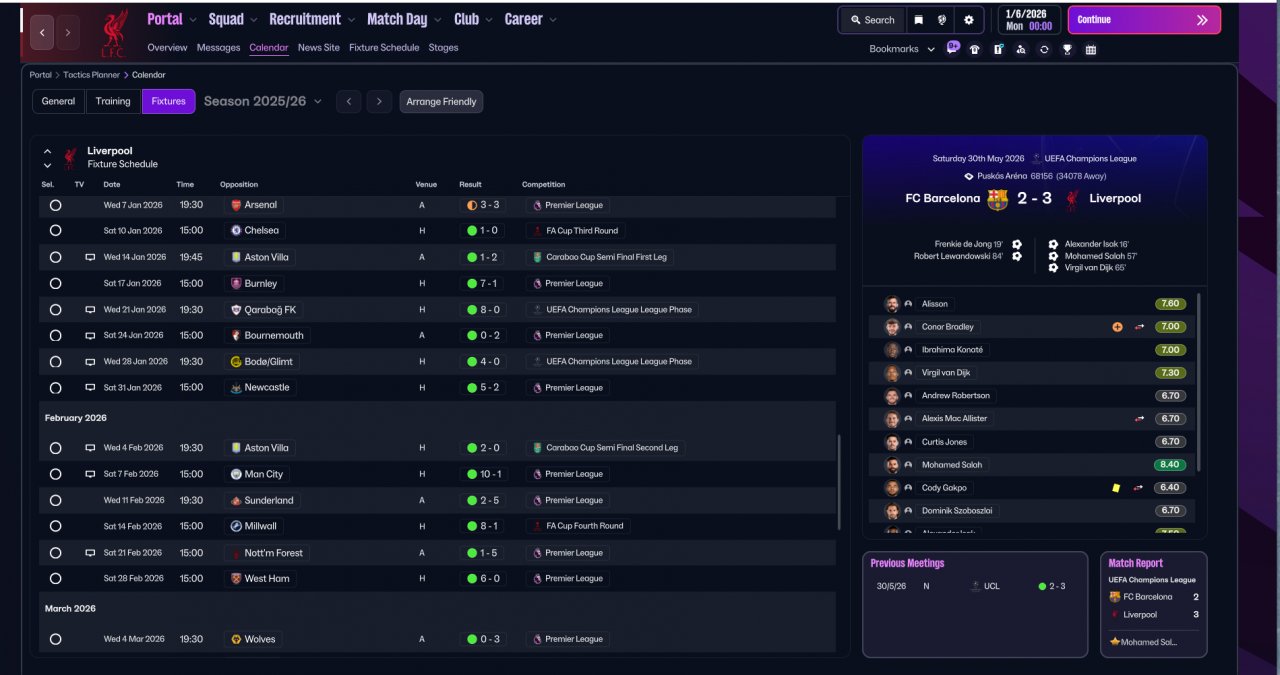Select the Burnley fixture radio button

click(x=55, y=284)
